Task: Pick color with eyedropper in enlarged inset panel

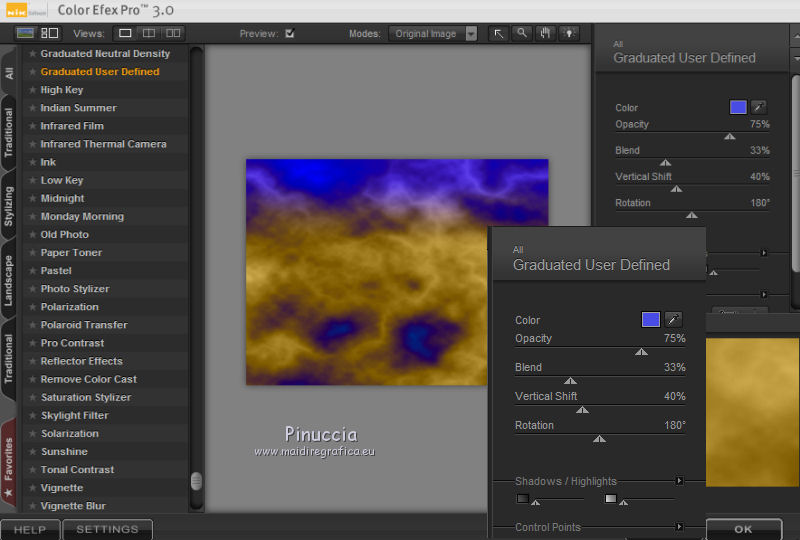Action: coord(673,320)
